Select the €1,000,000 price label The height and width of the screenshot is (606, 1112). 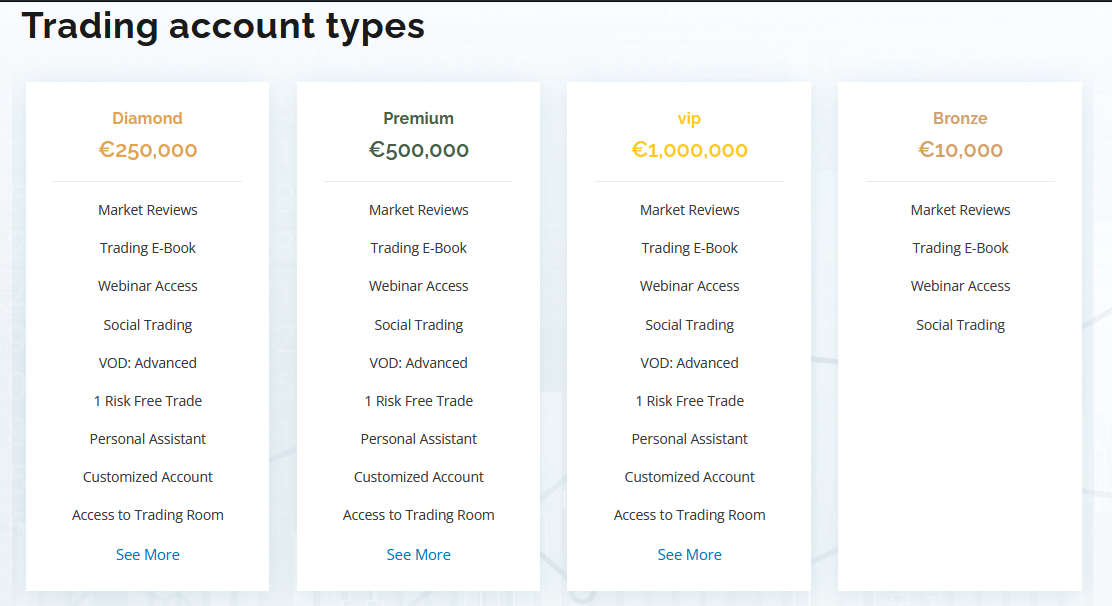[x=689, y=150]
